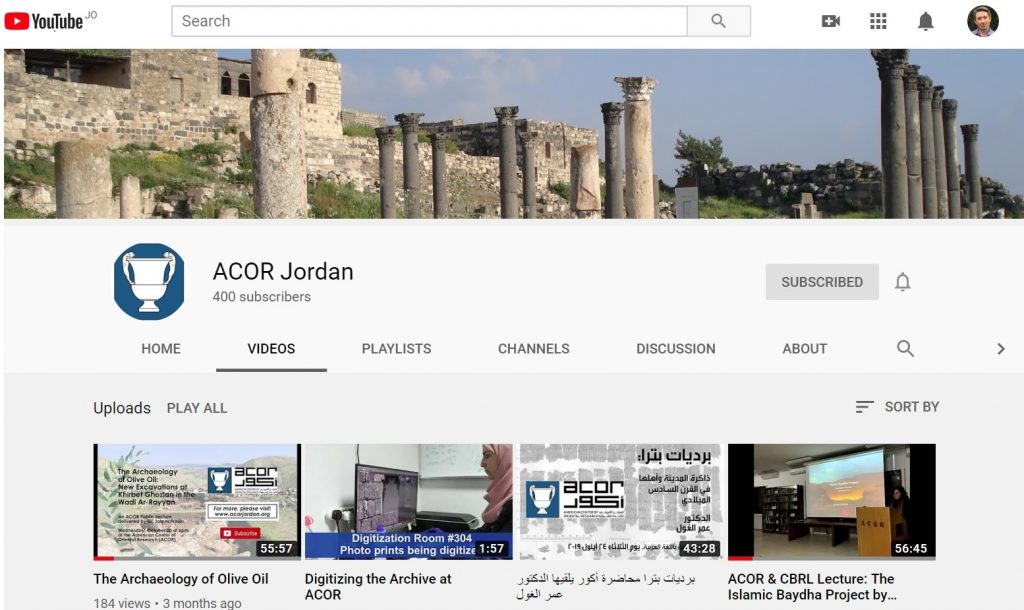This screenshot has width=1024, height=610.
Task: Open the SORT BY dropdown
Action: [896, 407]
